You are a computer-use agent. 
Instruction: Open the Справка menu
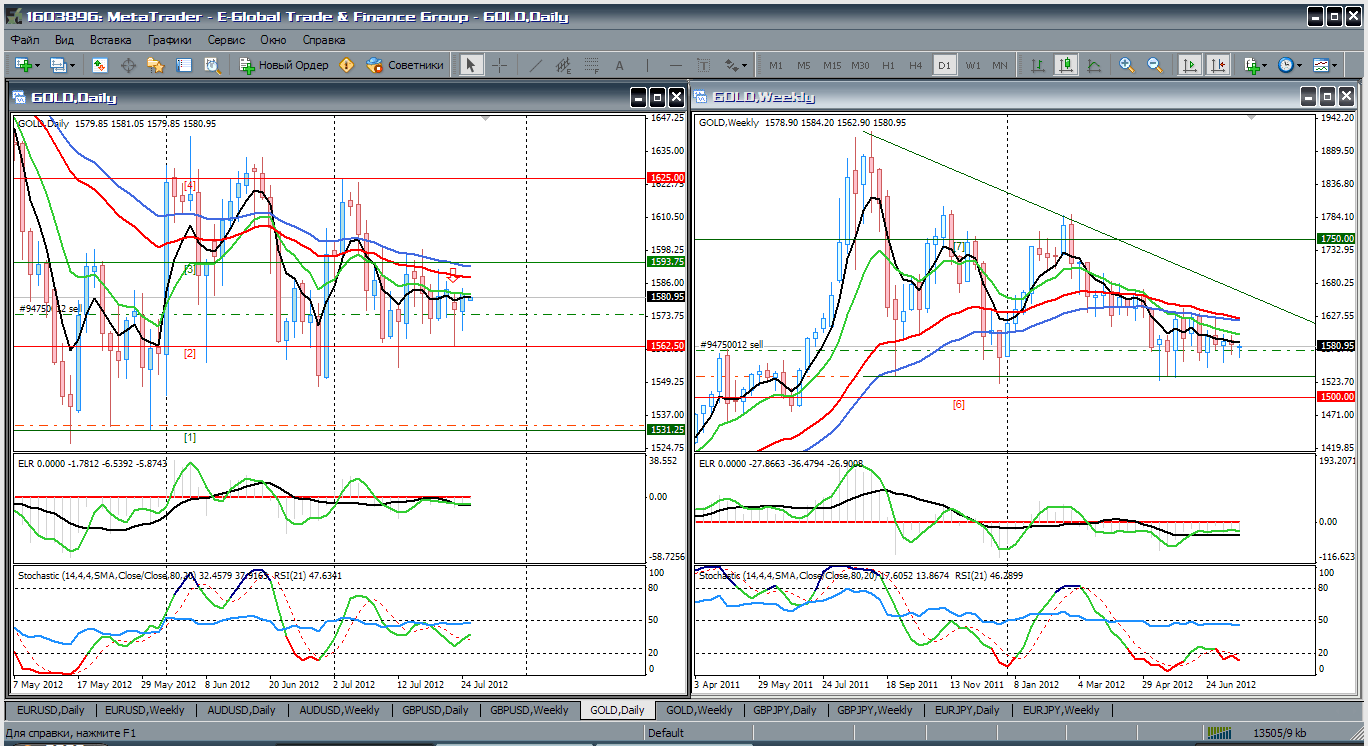(x=323, y=40)
